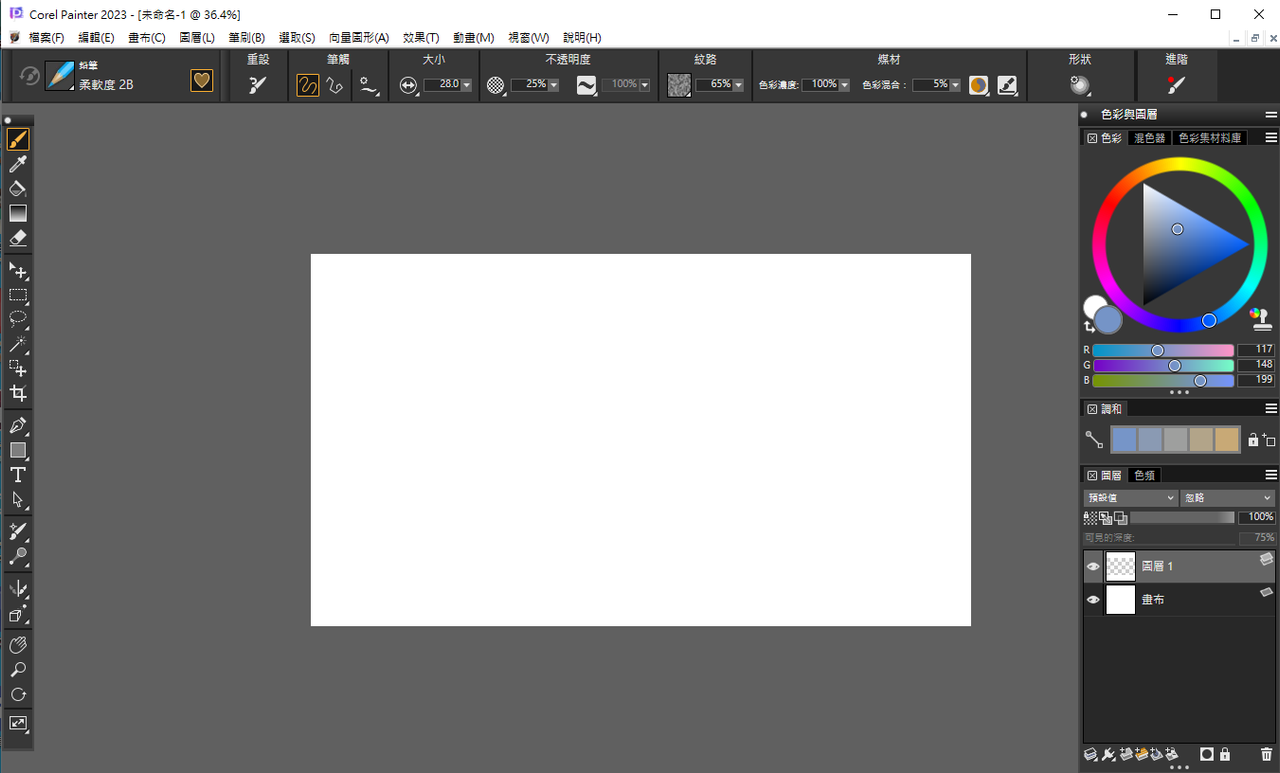Select the Eraser tool
This screenshot has width=1280, height=773.
coord(17,238)
